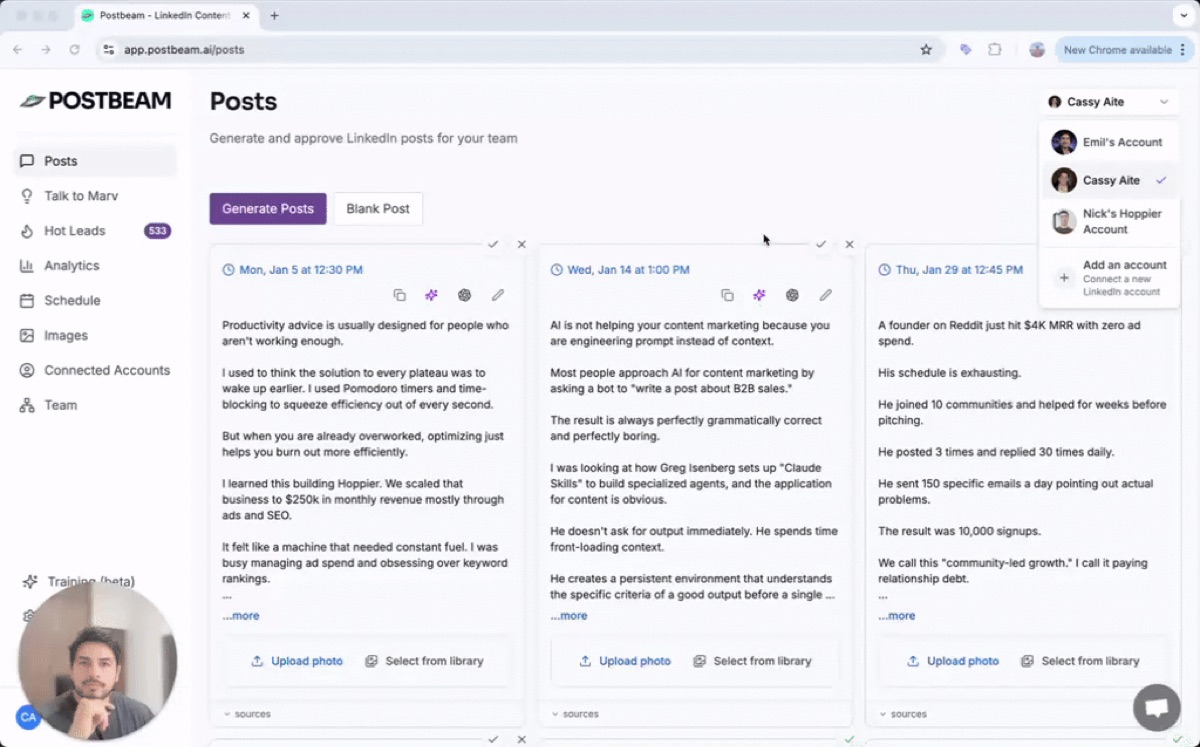Edit the Wed, Jan 14 post with pencil icon
The width and height of the screenshot is (1200, 747).
[825, 295]
